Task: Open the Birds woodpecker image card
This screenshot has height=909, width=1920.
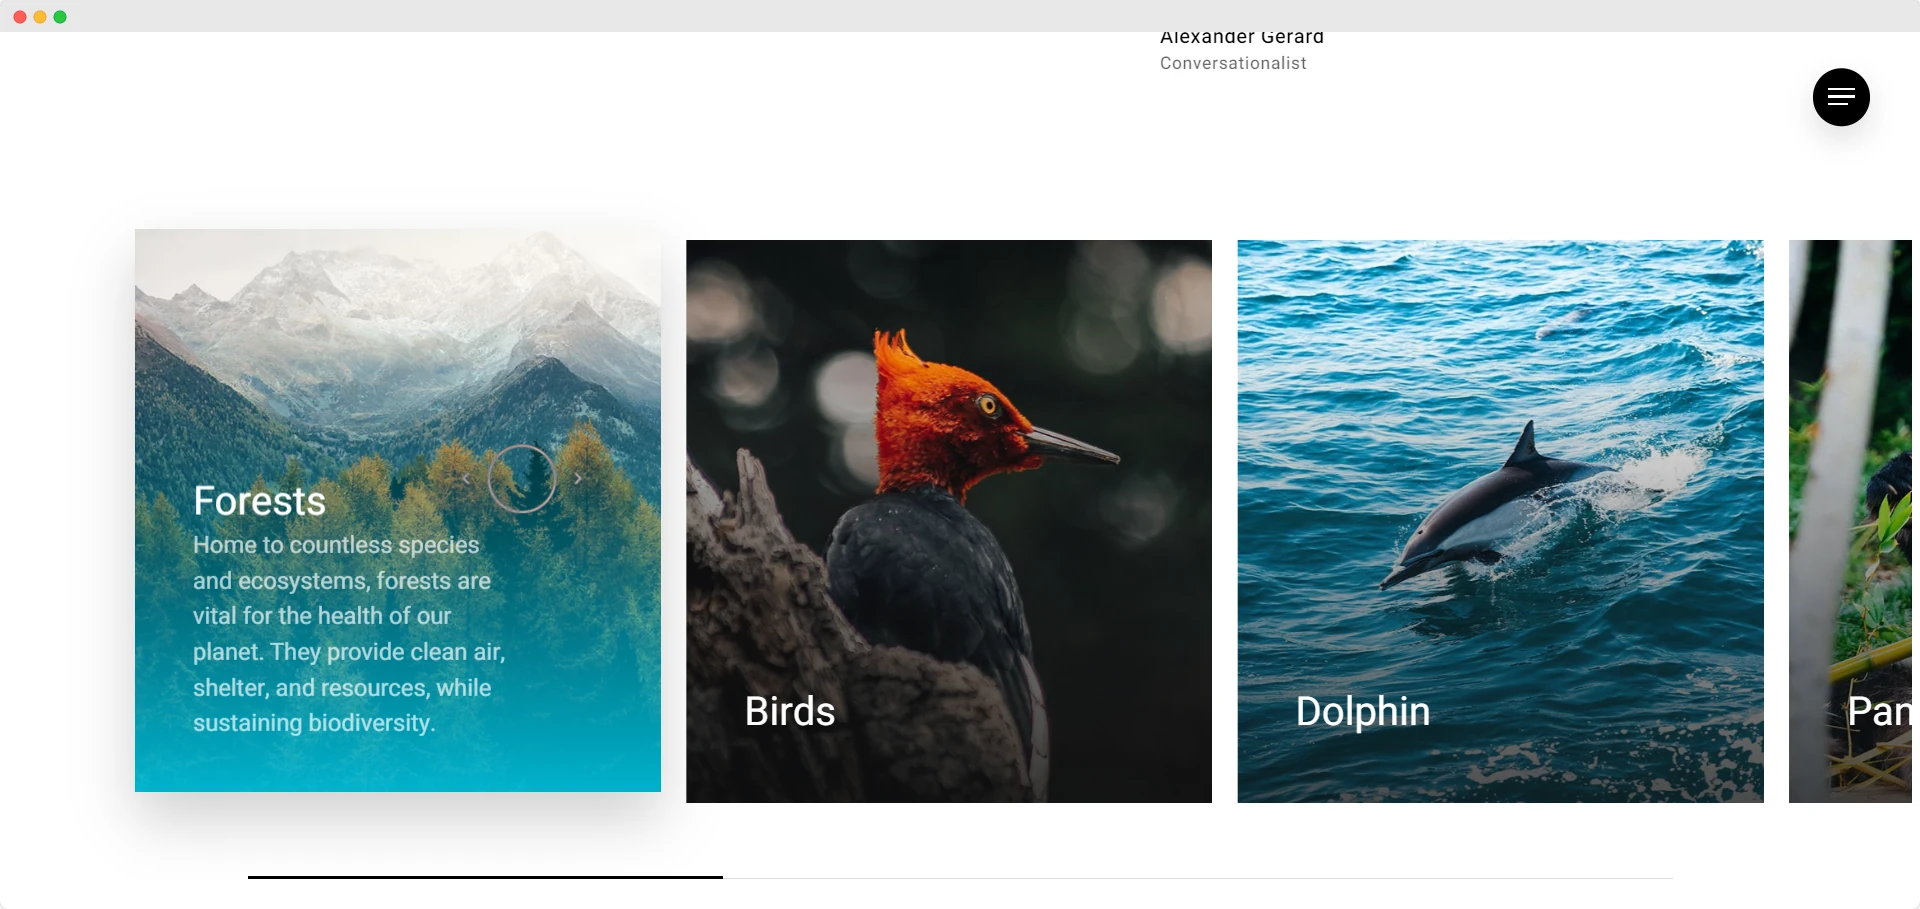Action: 949,521
